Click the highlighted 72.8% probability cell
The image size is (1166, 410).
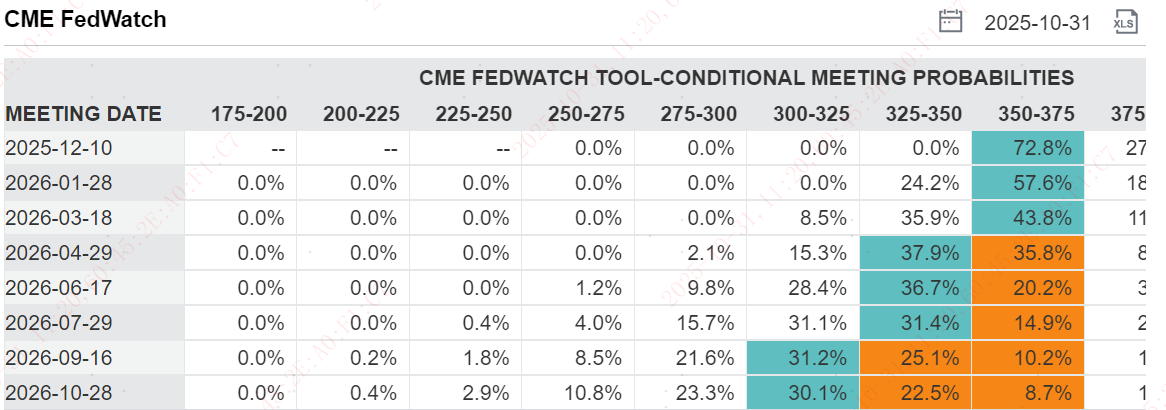[1027, 148]
